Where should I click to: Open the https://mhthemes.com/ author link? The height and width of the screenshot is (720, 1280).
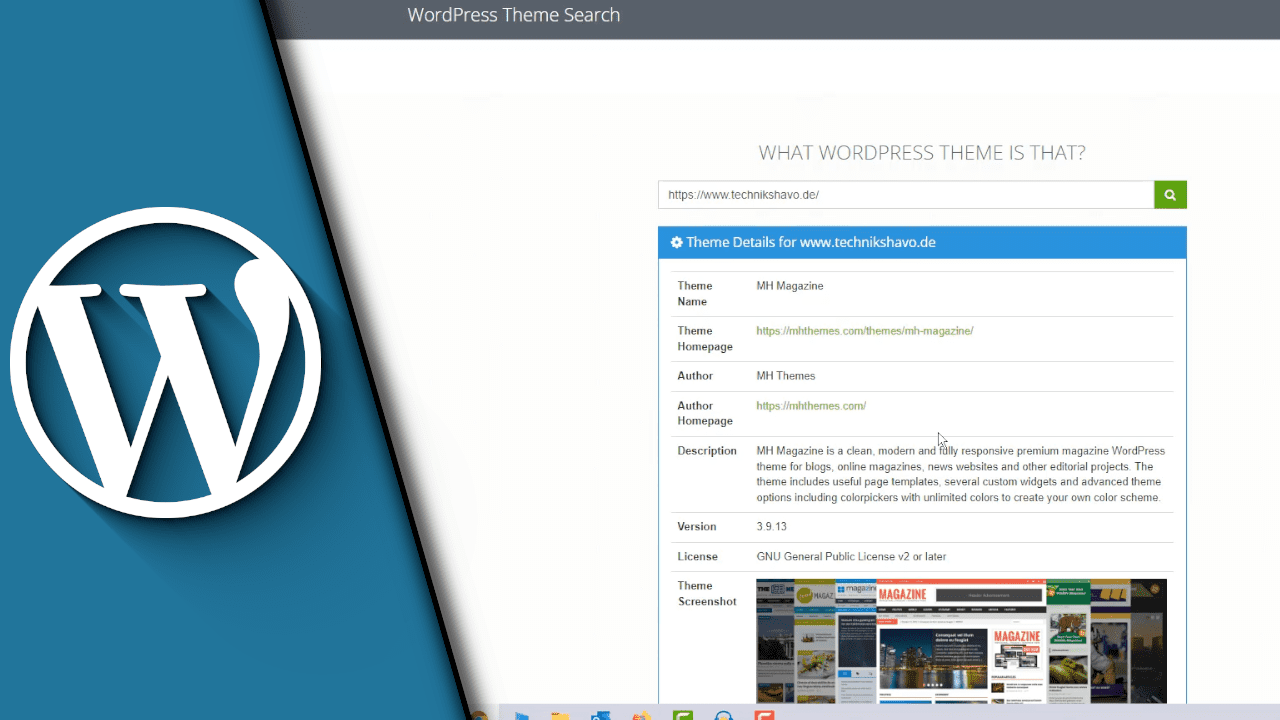click(811, 406)
